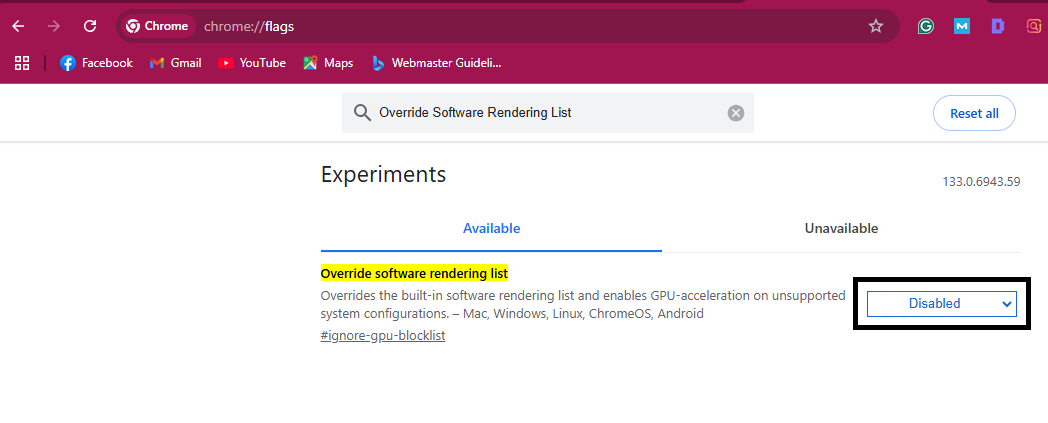This screenshot has height=423, width=1048.
Task: Clear the flags search field text
Action: (736, 113)
